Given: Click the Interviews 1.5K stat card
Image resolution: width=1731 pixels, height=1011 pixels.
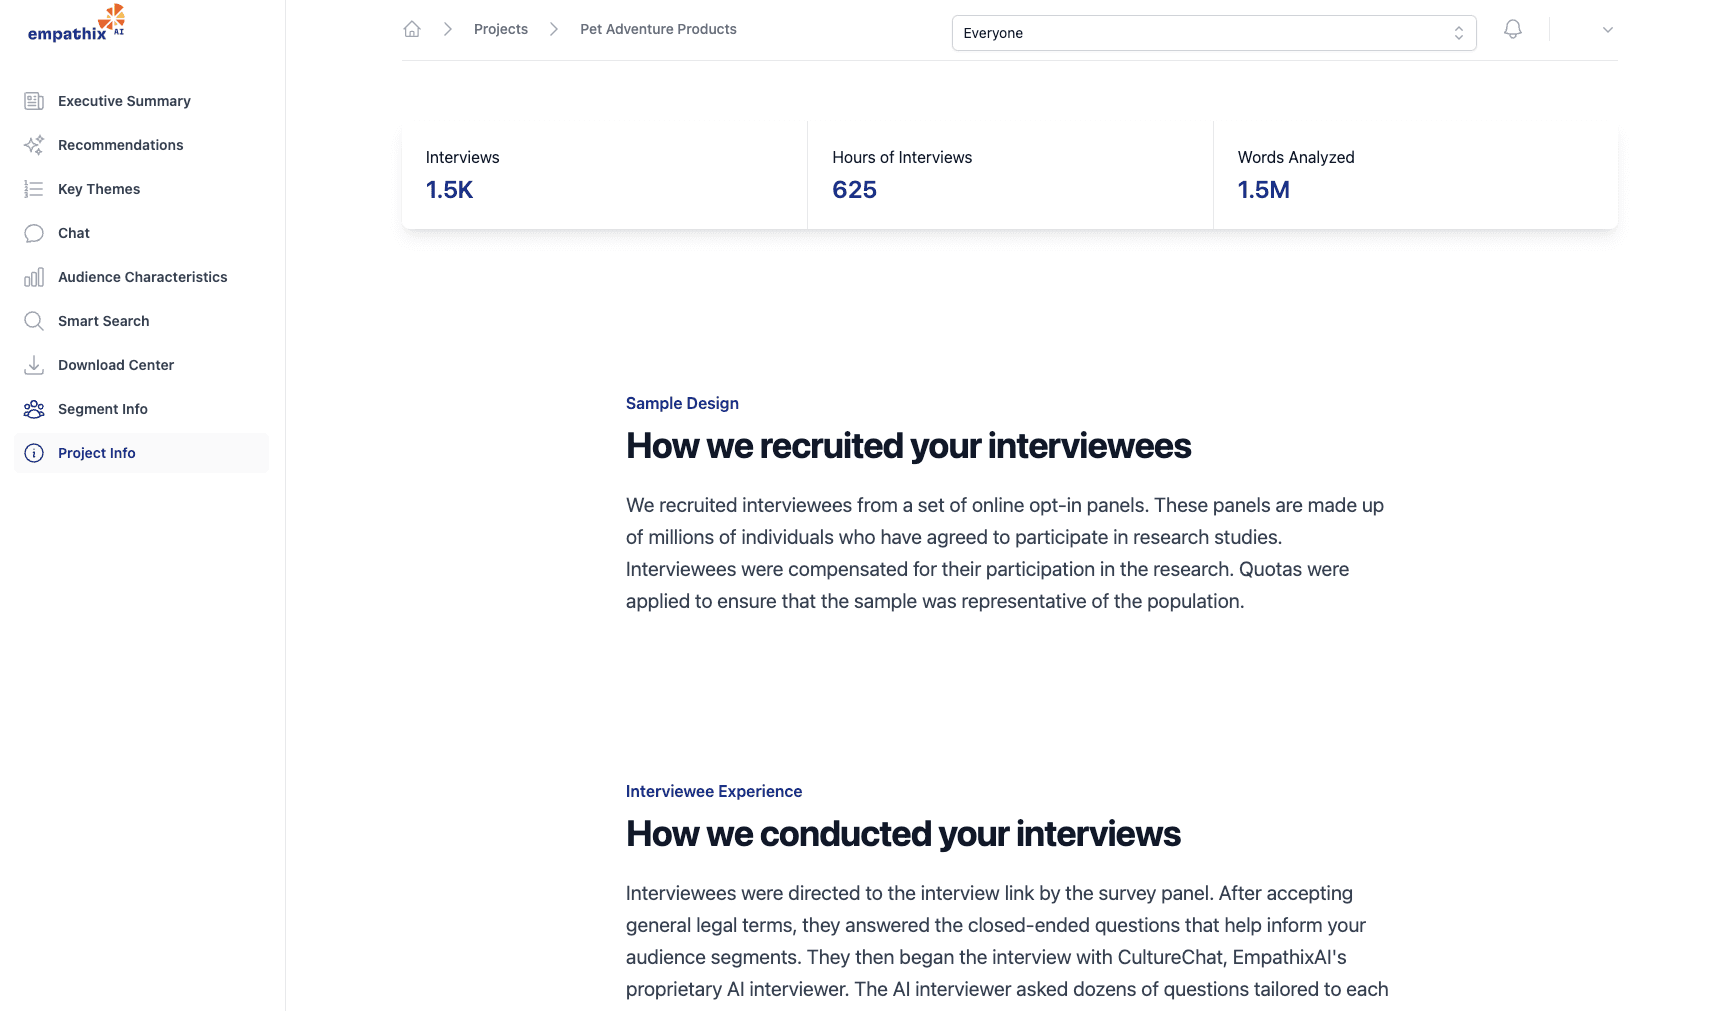Looking at the screenshot, I should pos(604,175).
